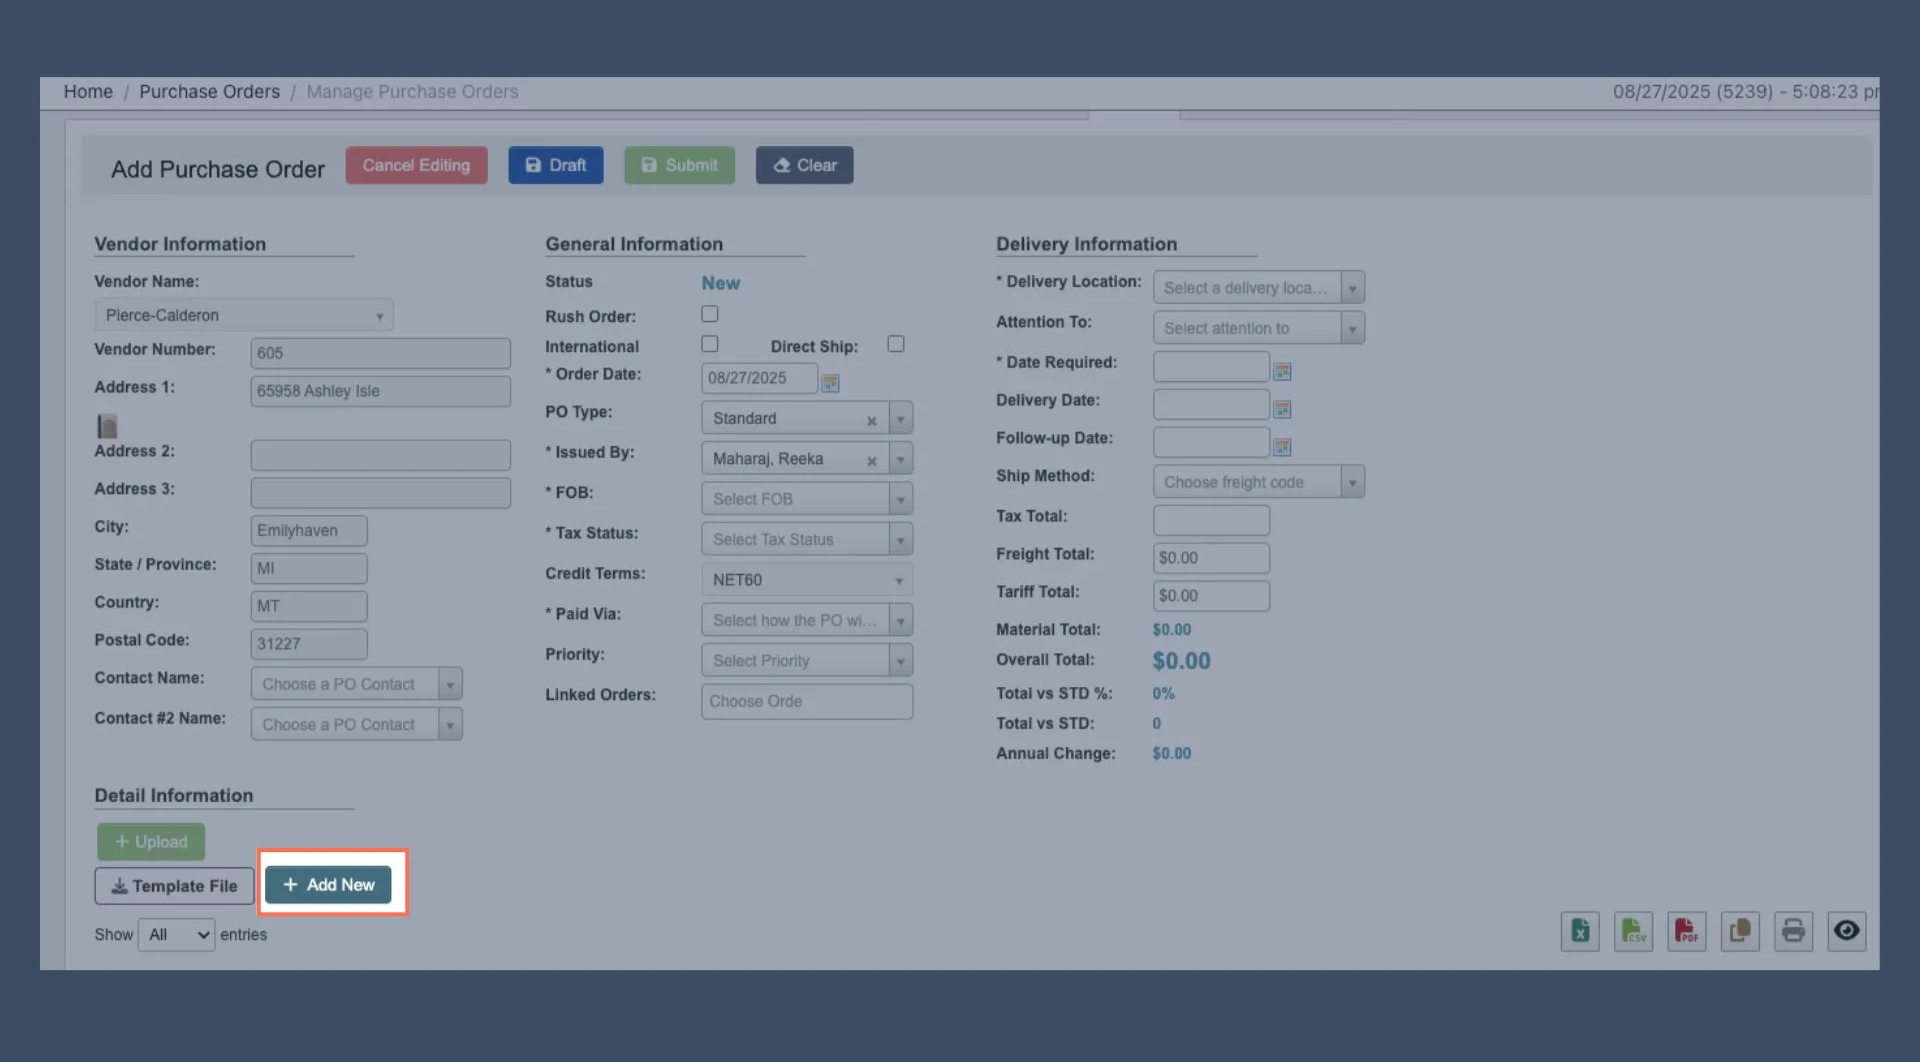
Task: Click the Vendor Number field
Action: pyautogui.click(x=380, y=353)
